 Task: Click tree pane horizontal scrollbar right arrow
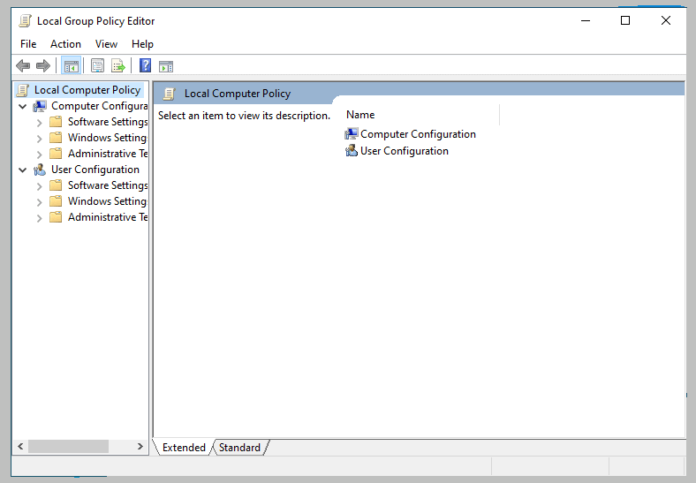141,446
